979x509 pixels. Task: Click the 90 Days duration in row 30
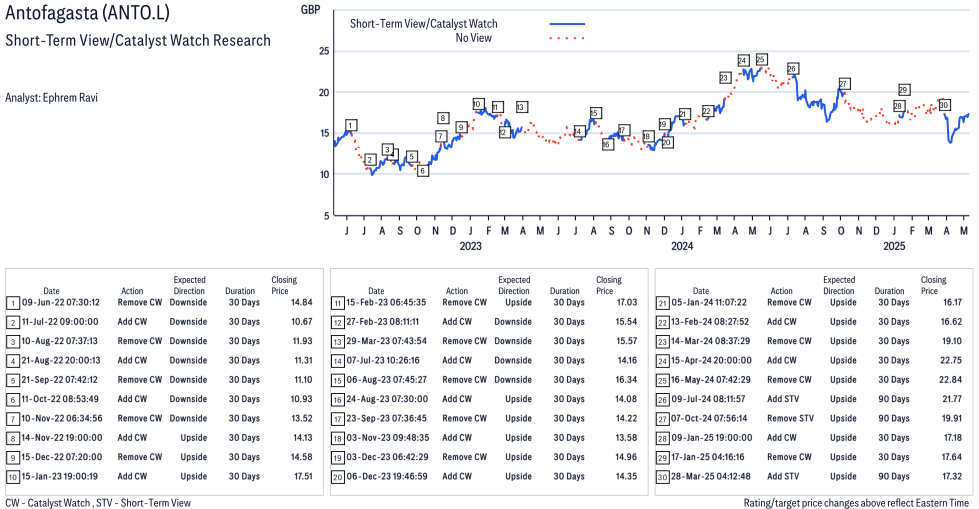(893, 477)
